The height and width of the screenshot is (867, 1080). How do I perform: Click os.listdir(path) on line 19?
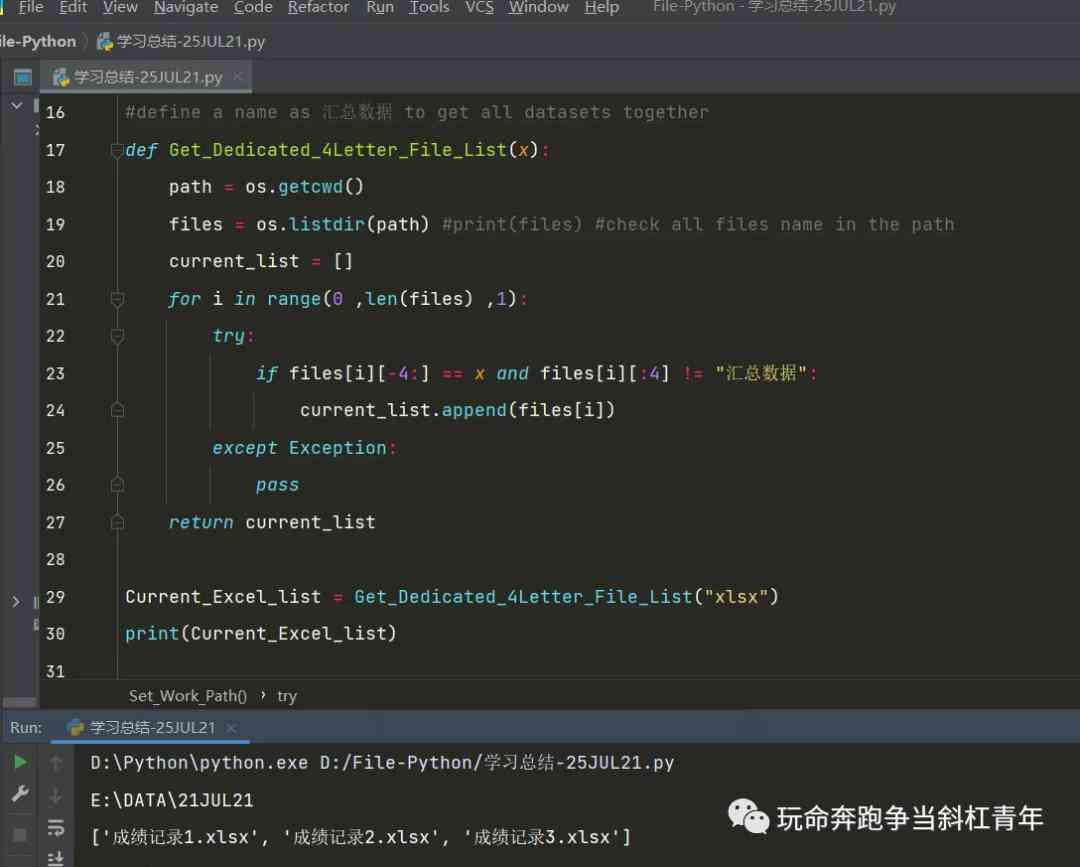tap(342, 224)
